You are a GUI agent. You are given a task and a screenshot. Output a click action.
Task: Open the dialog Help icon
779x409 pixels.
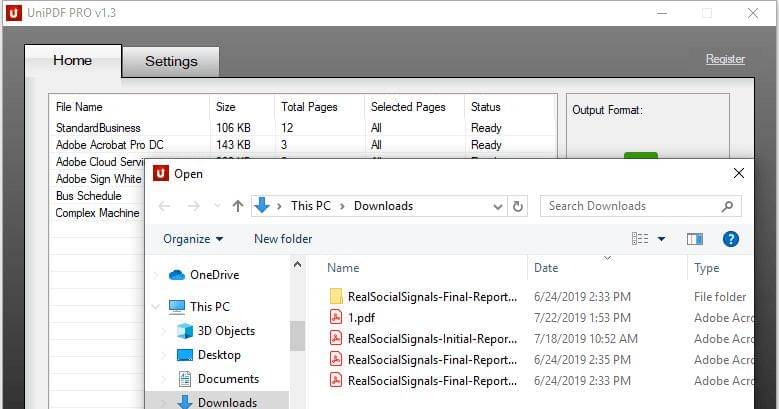click(730, 239)
